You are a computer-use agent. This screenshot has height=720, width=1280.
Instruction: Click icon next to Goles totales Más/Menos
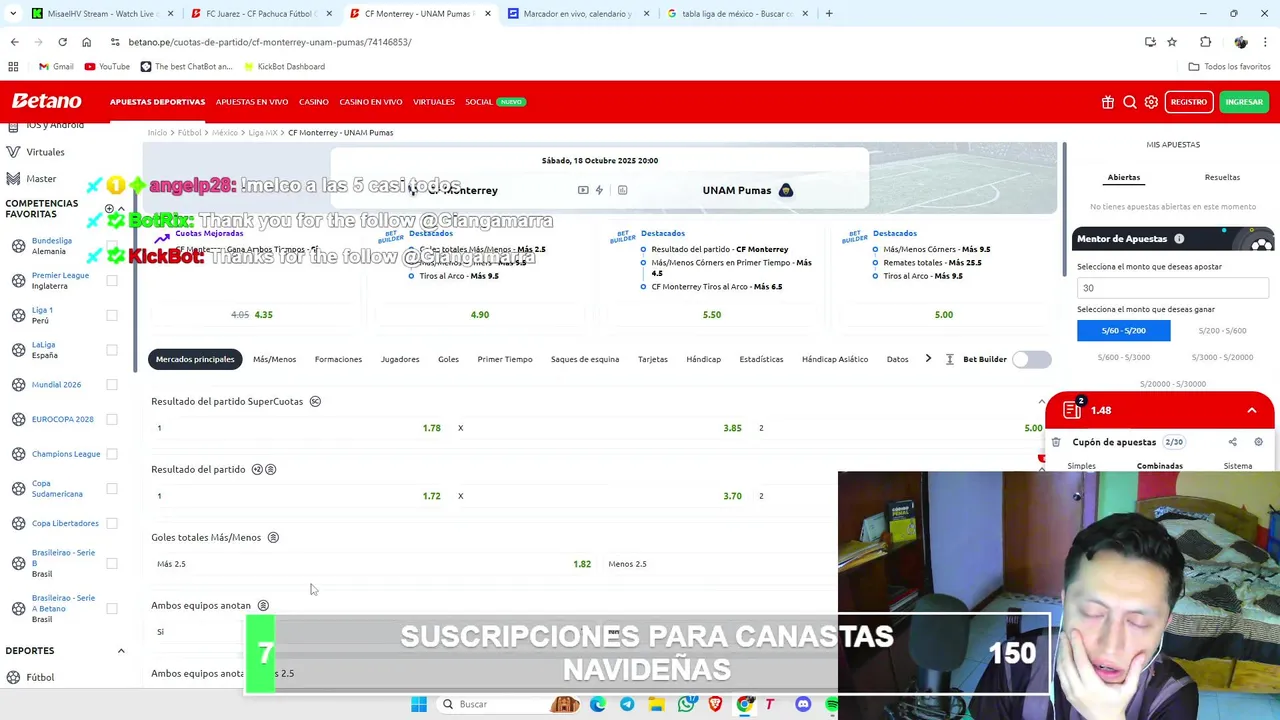(273, 537)
